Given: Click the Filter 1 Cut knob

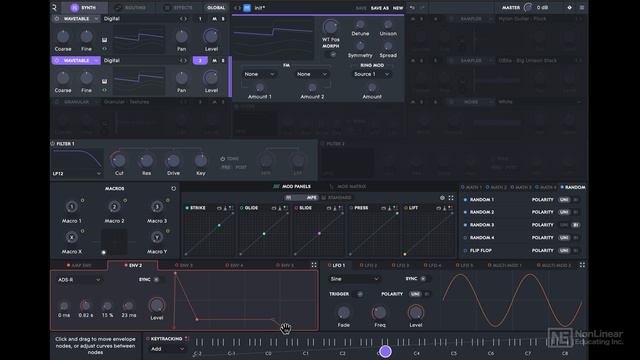Looking at the screenshot, I should coord(119,160).
